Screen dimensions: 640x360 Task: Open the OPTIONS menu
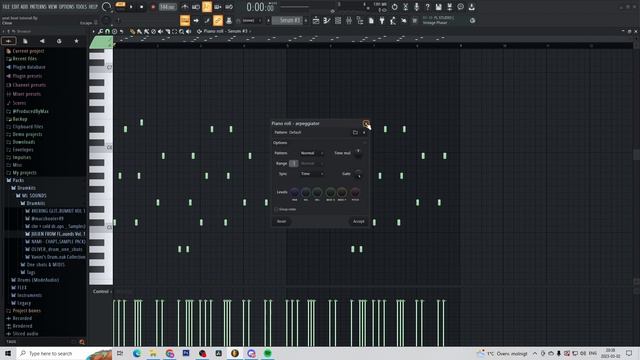[67, 7]
